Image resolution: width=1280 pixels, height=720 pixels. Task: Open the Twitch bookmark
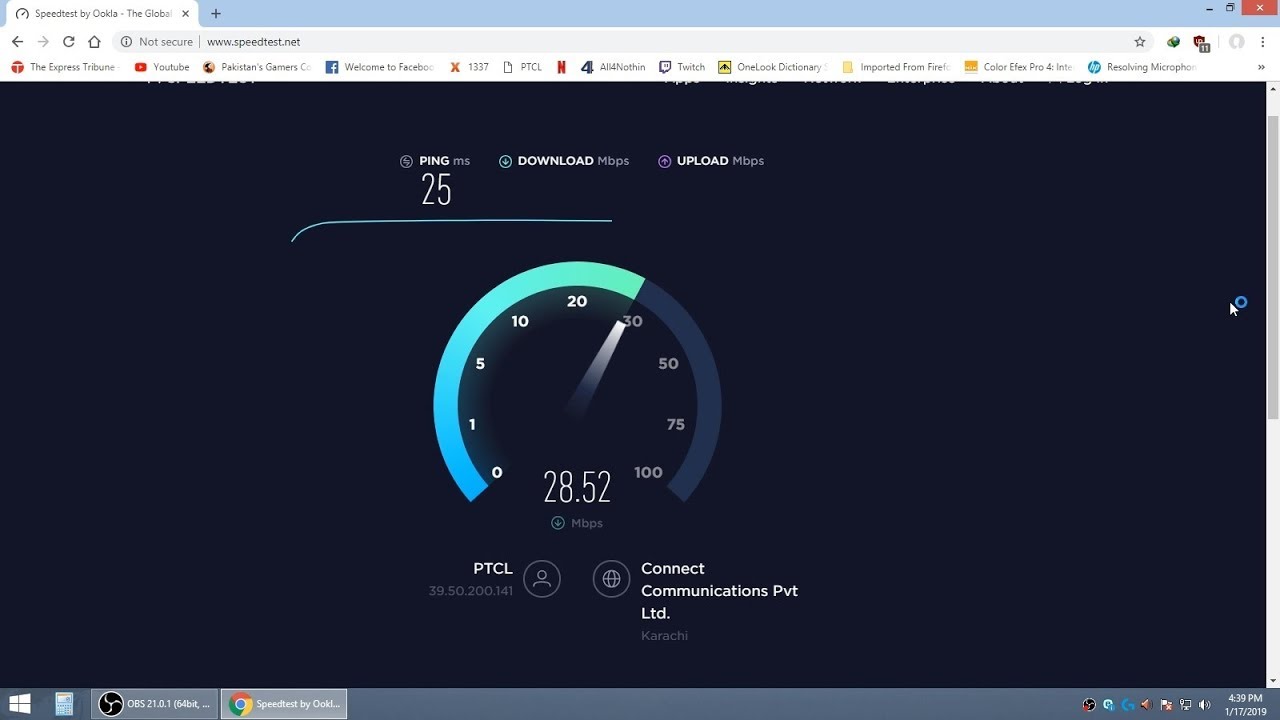click(x=682, y=67)
